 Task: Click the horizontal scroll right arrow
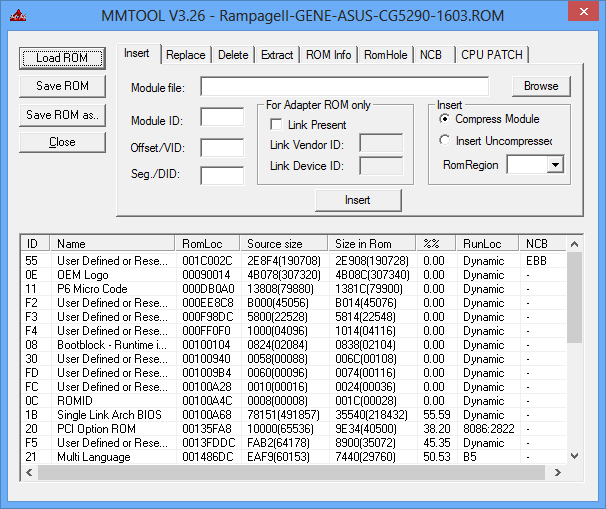[558, 472]
